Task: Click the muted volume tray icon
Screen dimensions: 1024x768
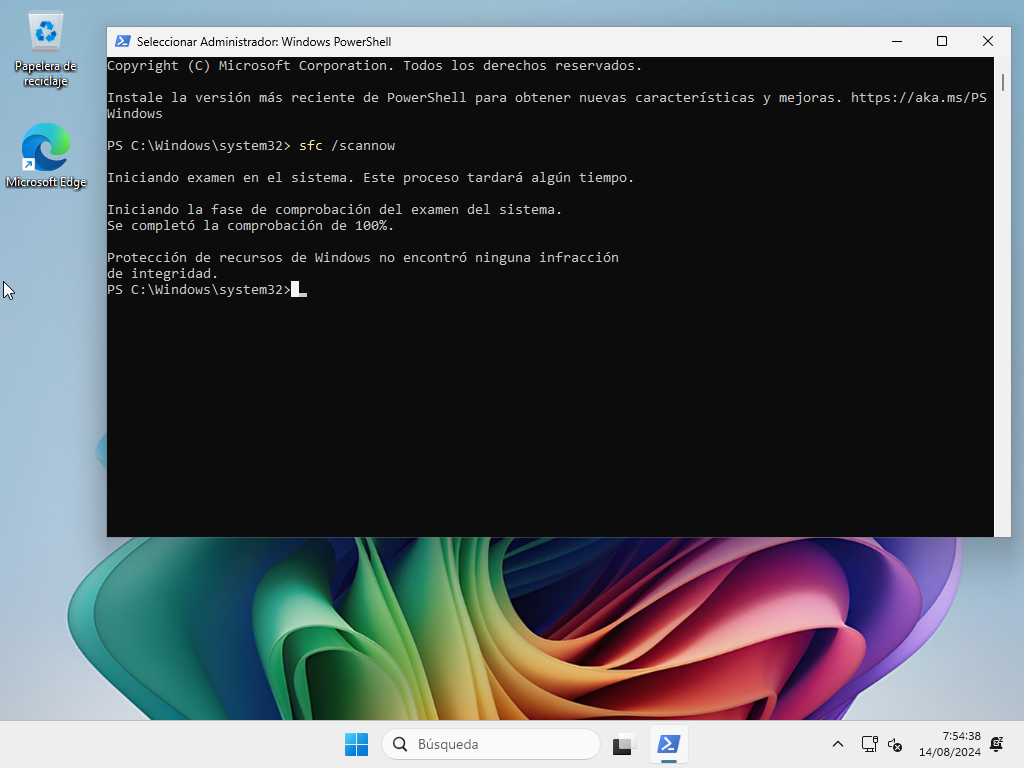Action: click(x=895, y=744)
